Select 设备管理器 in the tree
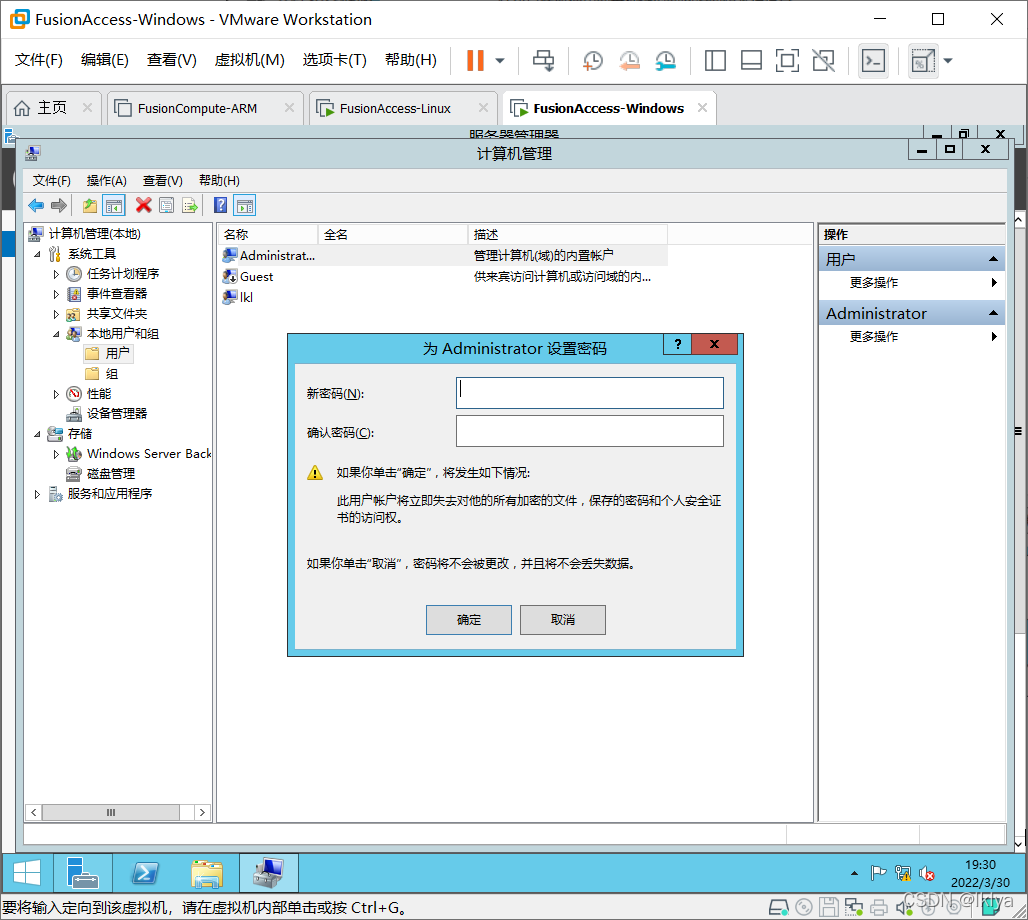 coord(117,414)
